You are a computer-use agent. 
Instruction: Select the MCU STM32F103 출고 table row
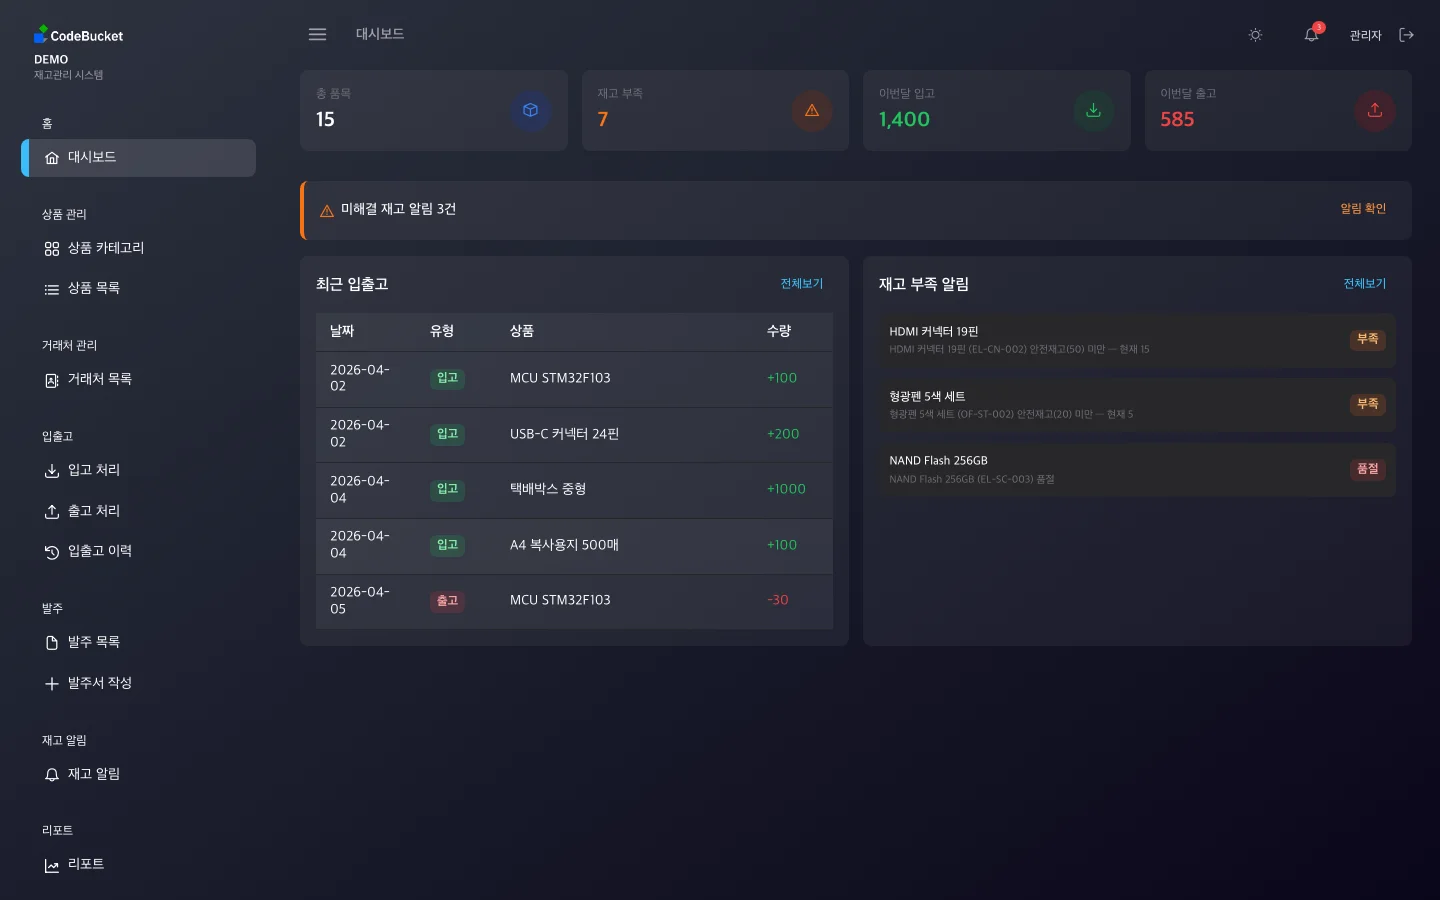click(x=575, y=601)
